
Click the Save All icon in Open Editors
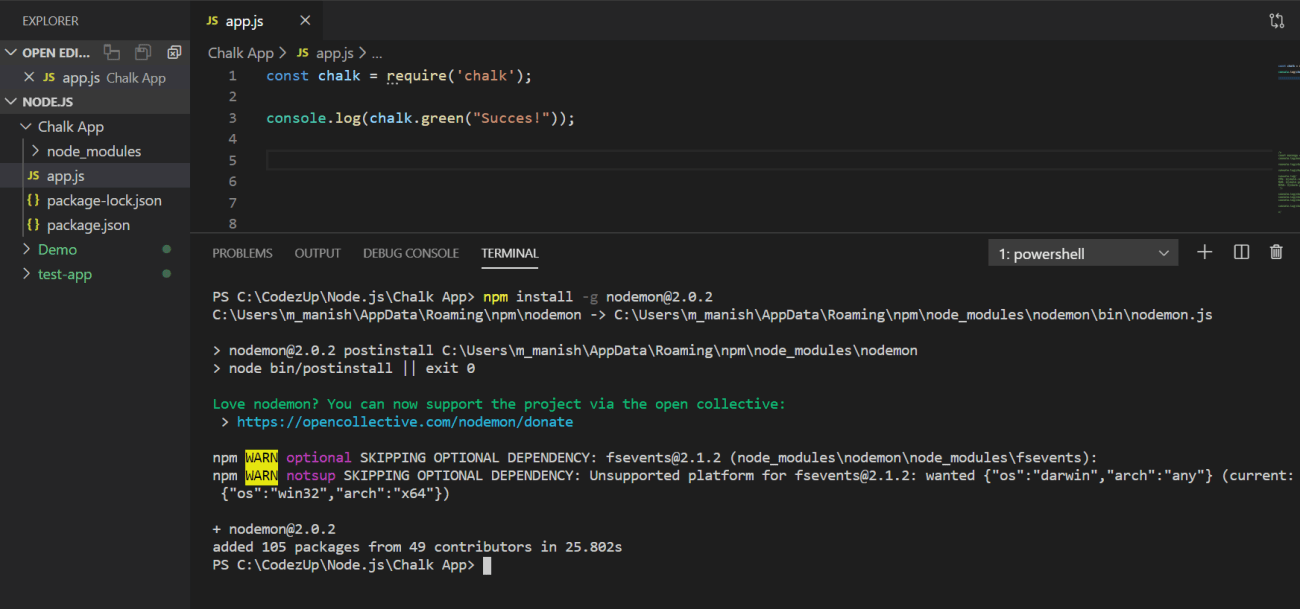143,52
